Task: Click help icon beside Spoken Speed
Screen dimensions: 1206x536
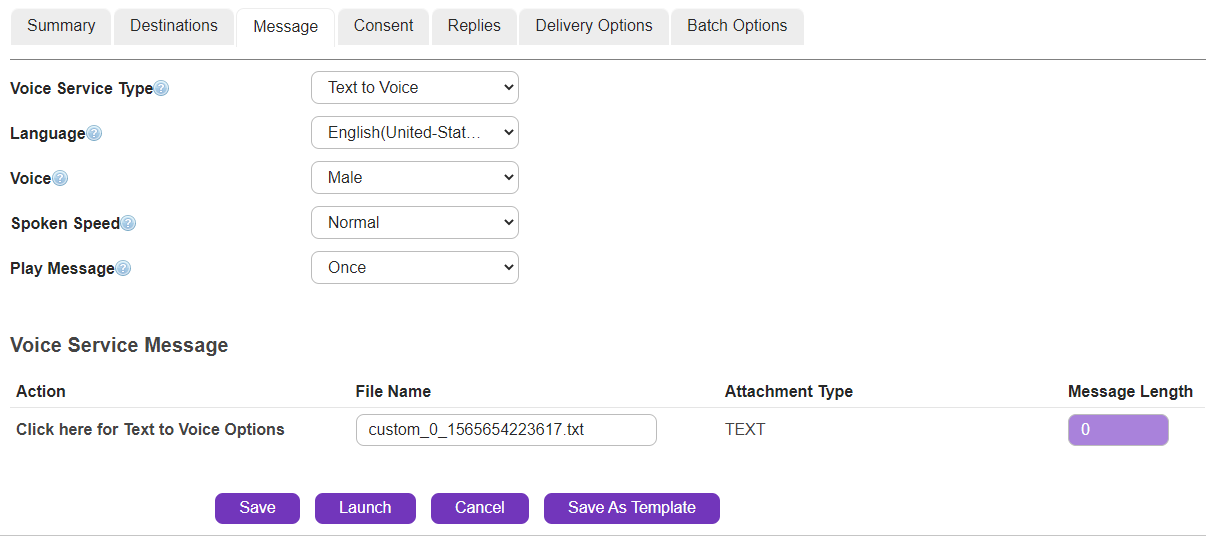Action: pyautogui.click(x=128, y=223)
